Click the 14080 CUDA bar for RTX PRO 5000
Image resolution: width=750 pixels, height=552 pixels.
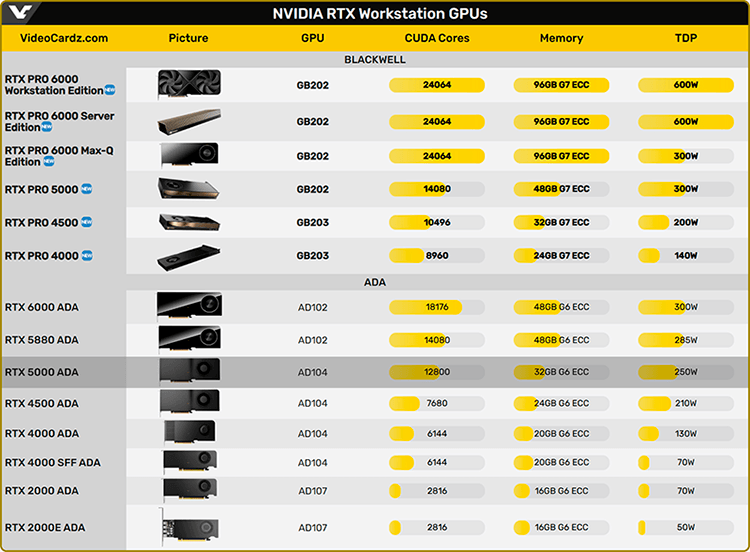tap(437, 189)
